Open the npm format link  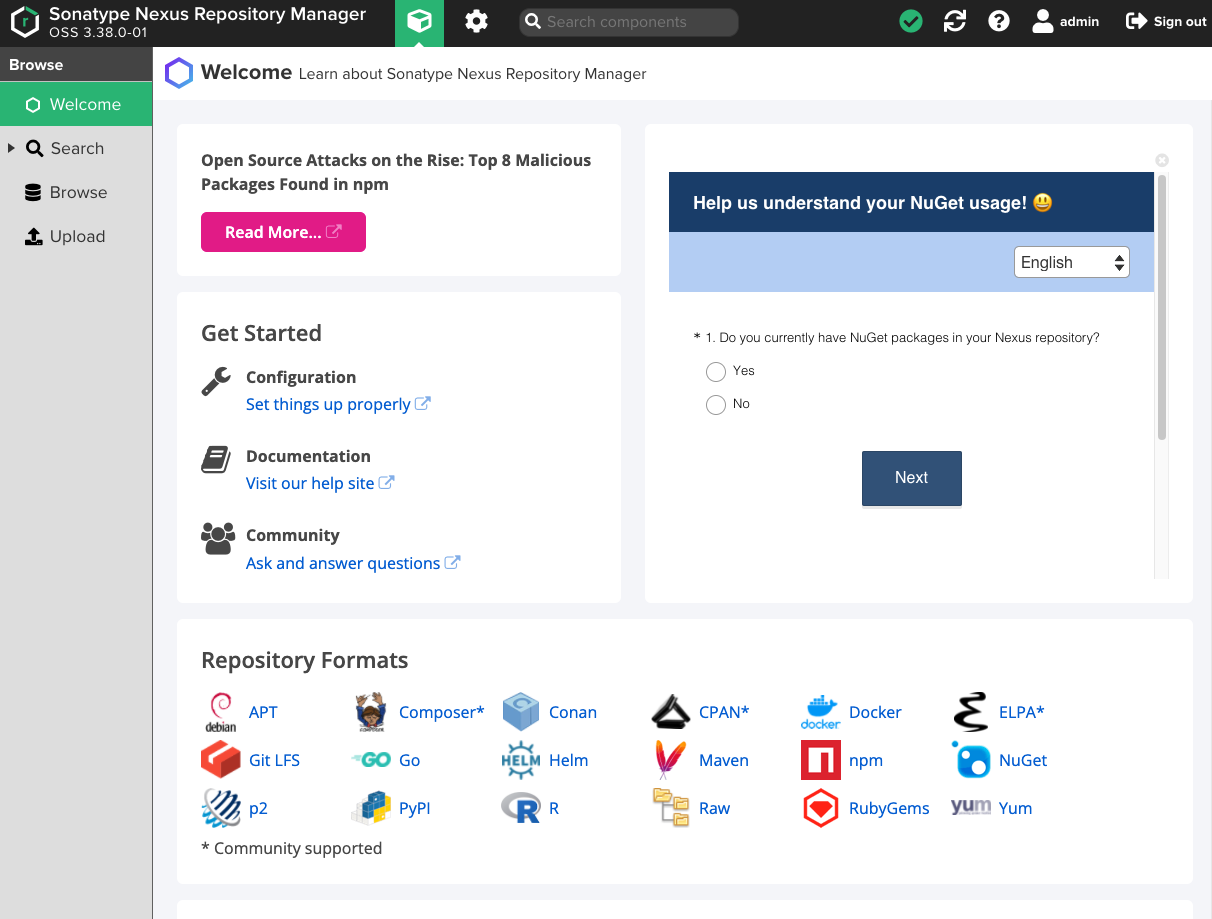point(866,760)
